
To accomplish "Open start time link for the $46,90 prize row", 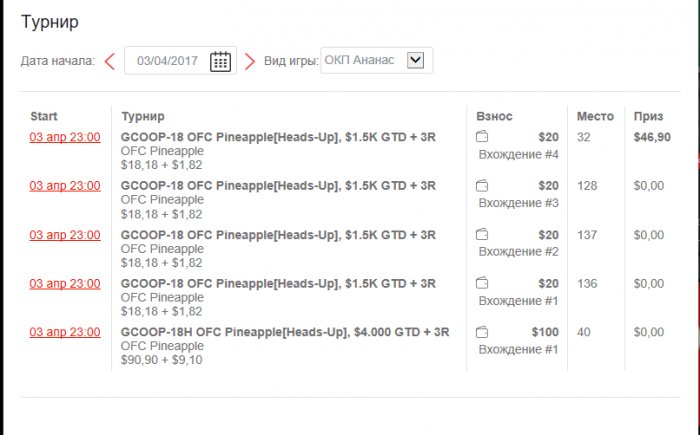I will click(65, 137).
